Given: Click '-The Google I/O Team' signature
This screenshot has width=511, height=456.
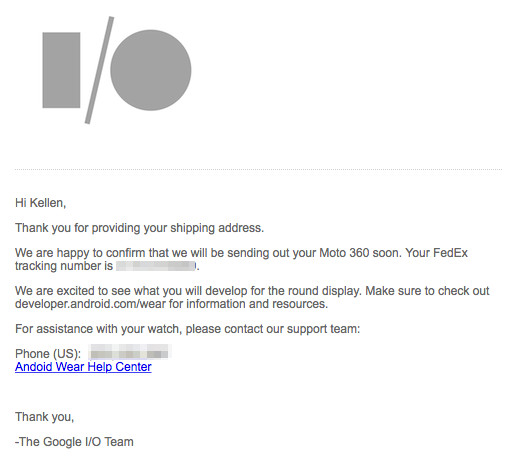Looking at the screenshot, I should [74, 442].
